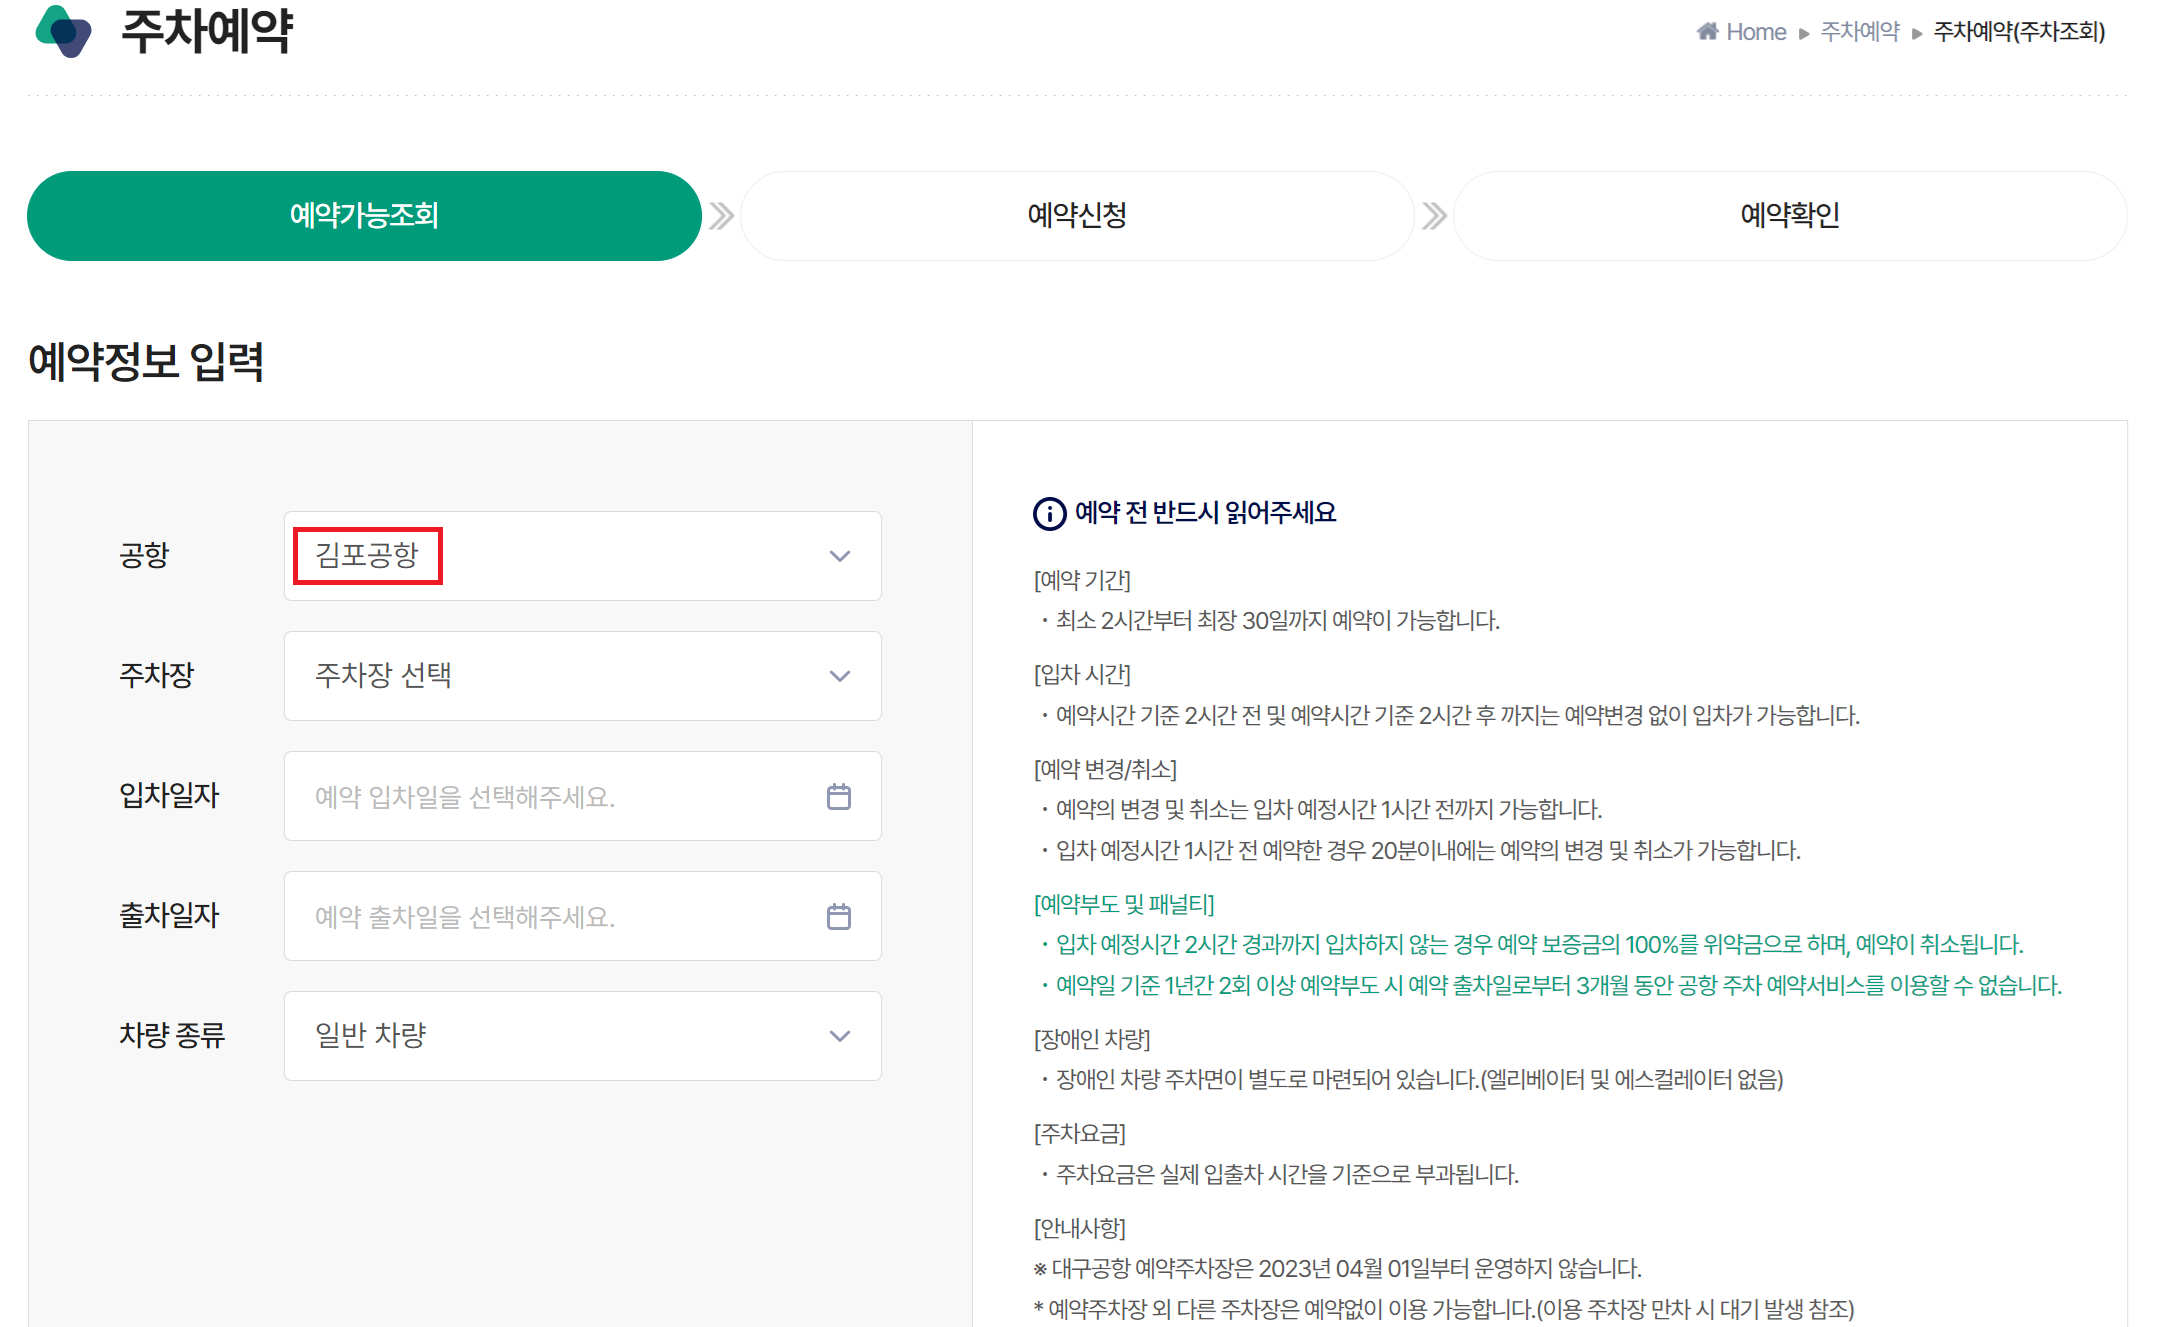
Task: Open calendar icon in 출차일자 field
Action: [838, 917]
